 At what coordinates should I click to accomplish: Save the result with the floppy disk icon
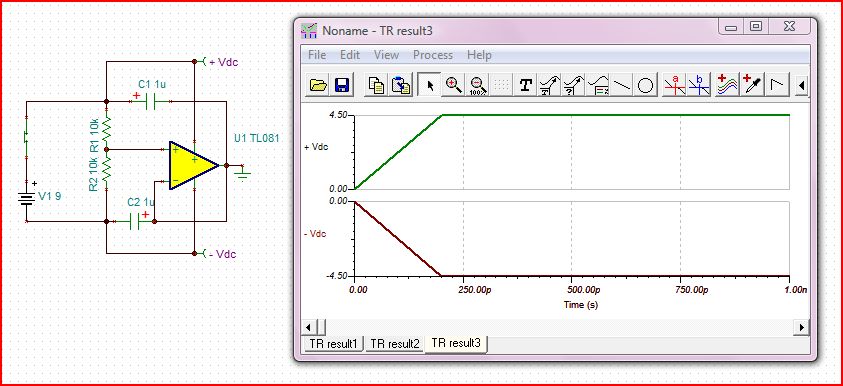tap(342, 85)
